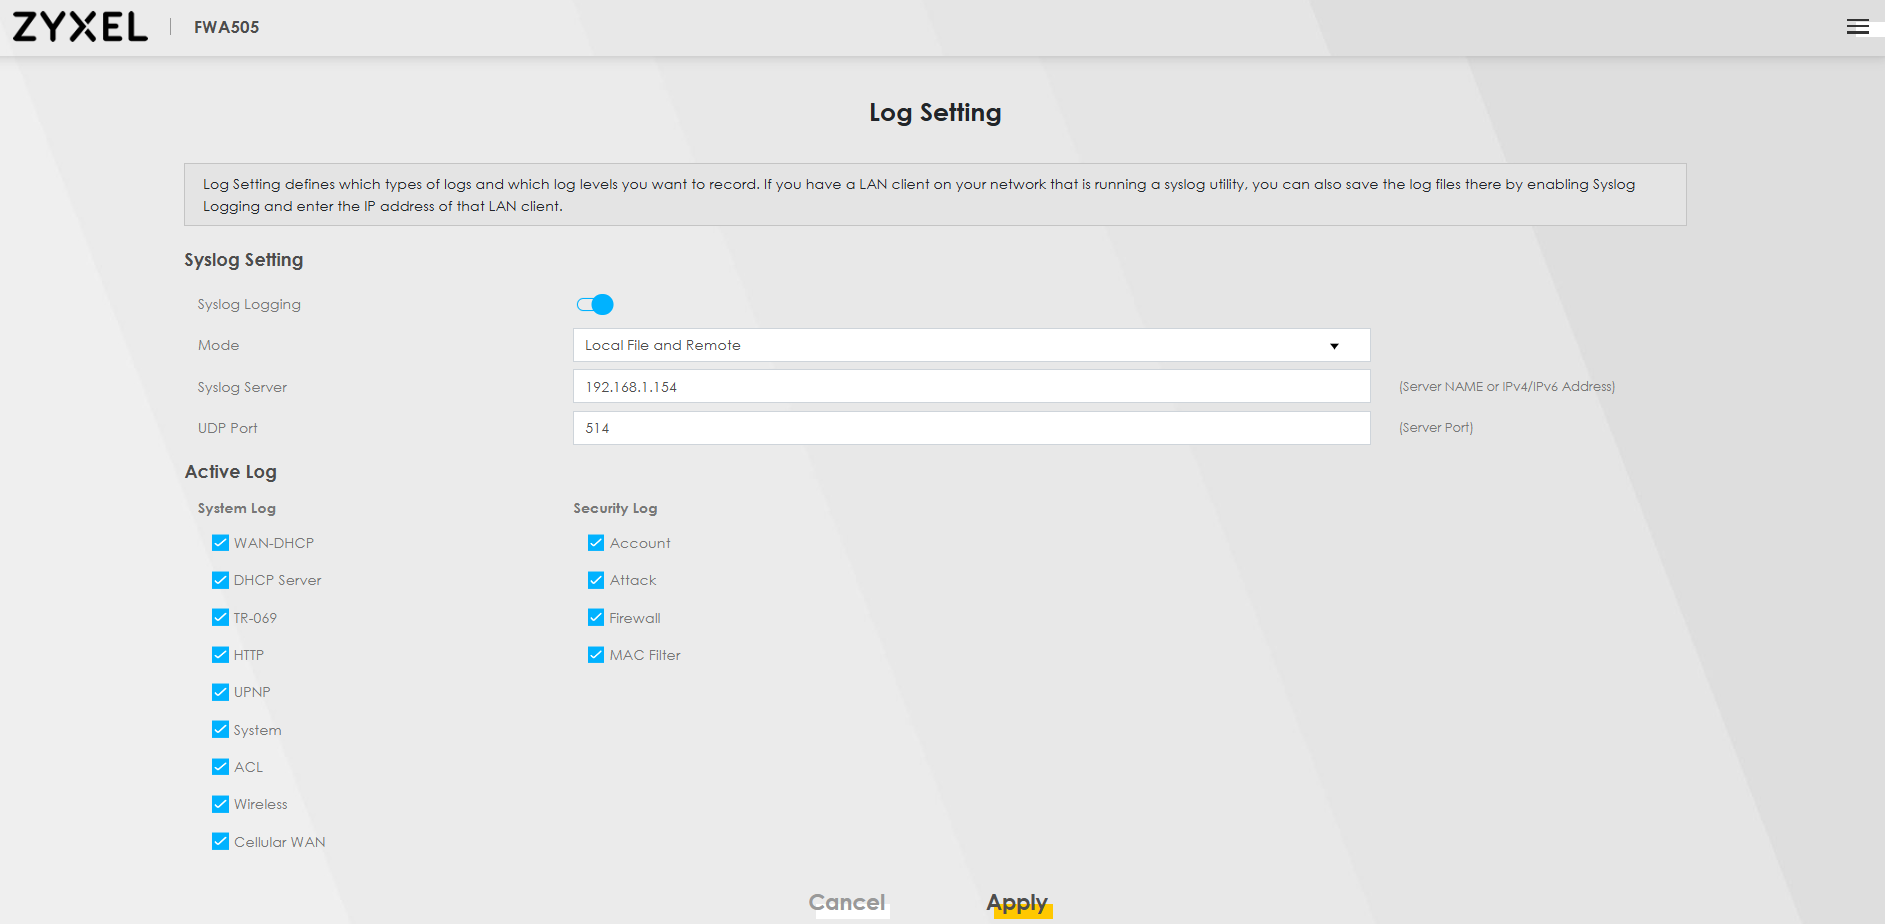Image resolution: width=1885 pixels, height=924 pixels.
Task: Click the Syslog Server address field
Action: tap(970, 386)
